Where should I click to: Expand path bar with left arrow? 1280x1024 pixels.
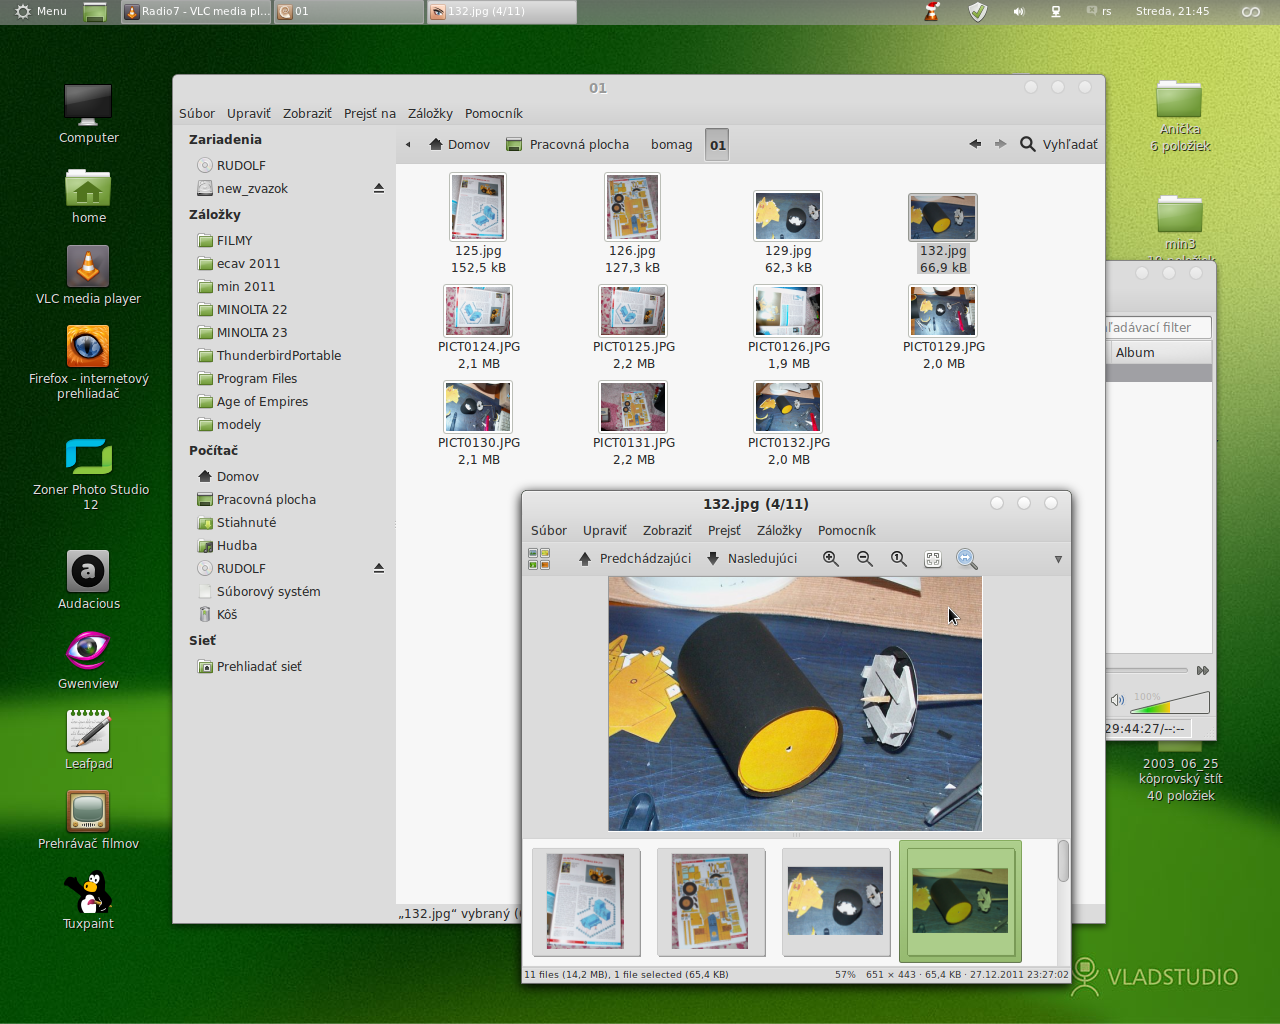click(x=408, y=145)
